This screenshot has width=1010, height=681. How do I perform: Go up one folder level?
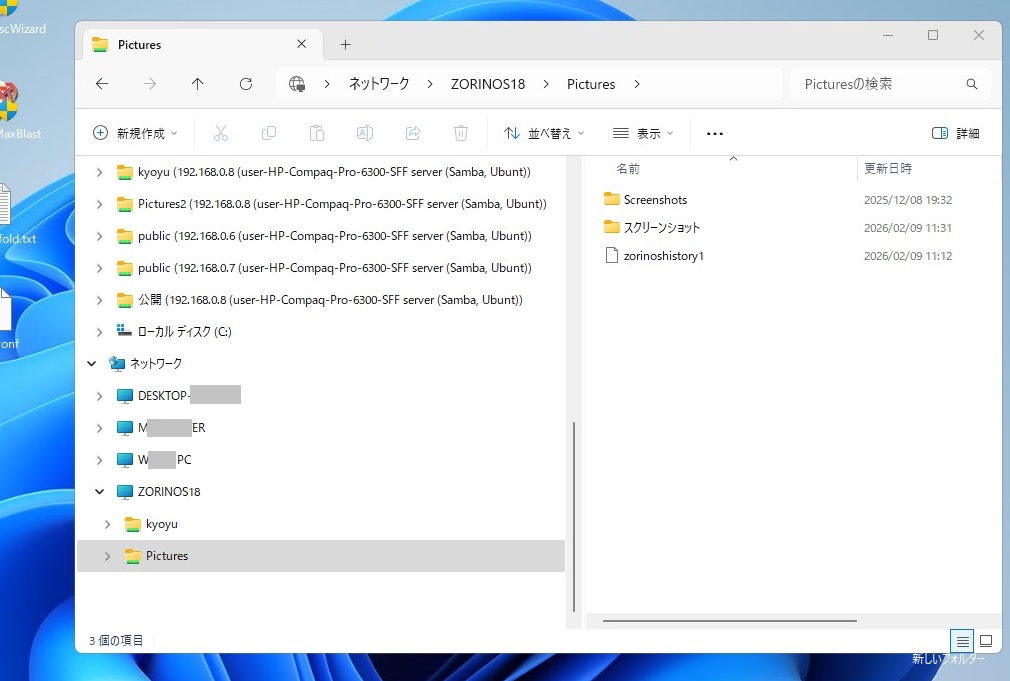(x=198, y=84)
